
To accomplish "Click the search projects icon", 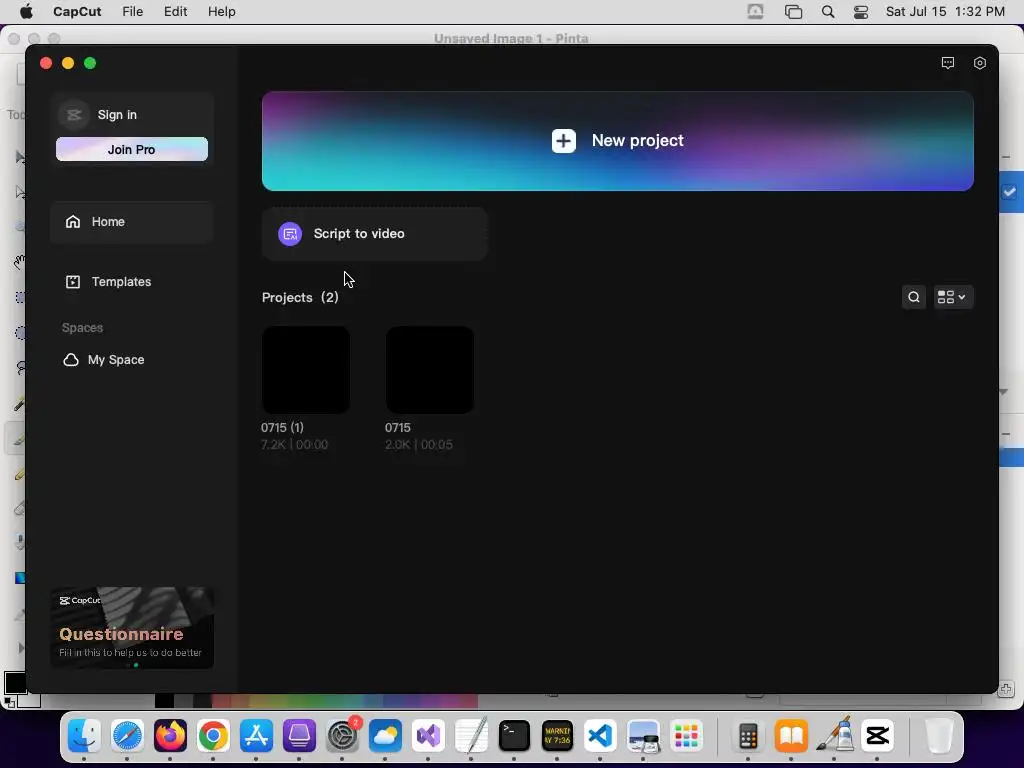I will pyautogui.click(x=914, y=297).
